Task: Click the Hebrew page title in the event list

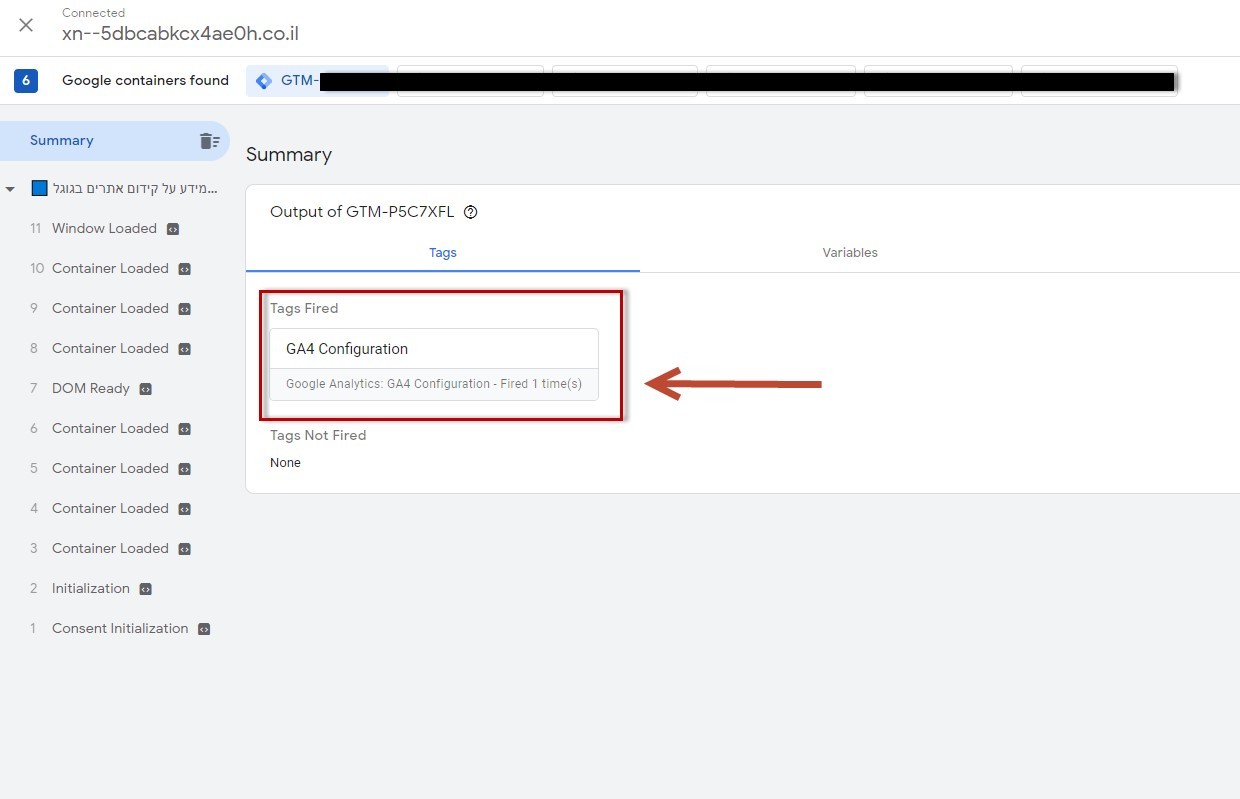Action: coord(135,188)
